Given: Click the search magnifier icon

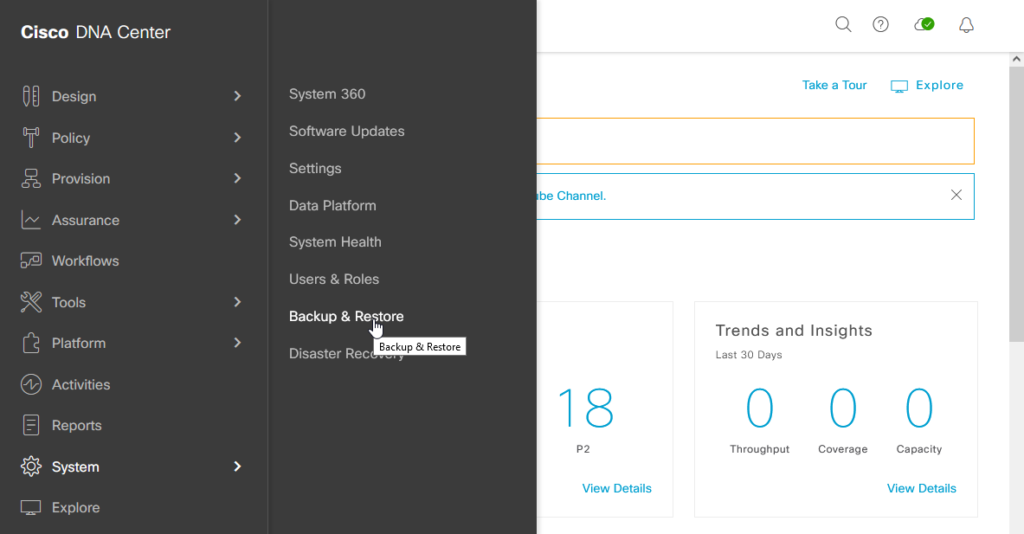Looking at the screenshot, I should tap(843, 25).
